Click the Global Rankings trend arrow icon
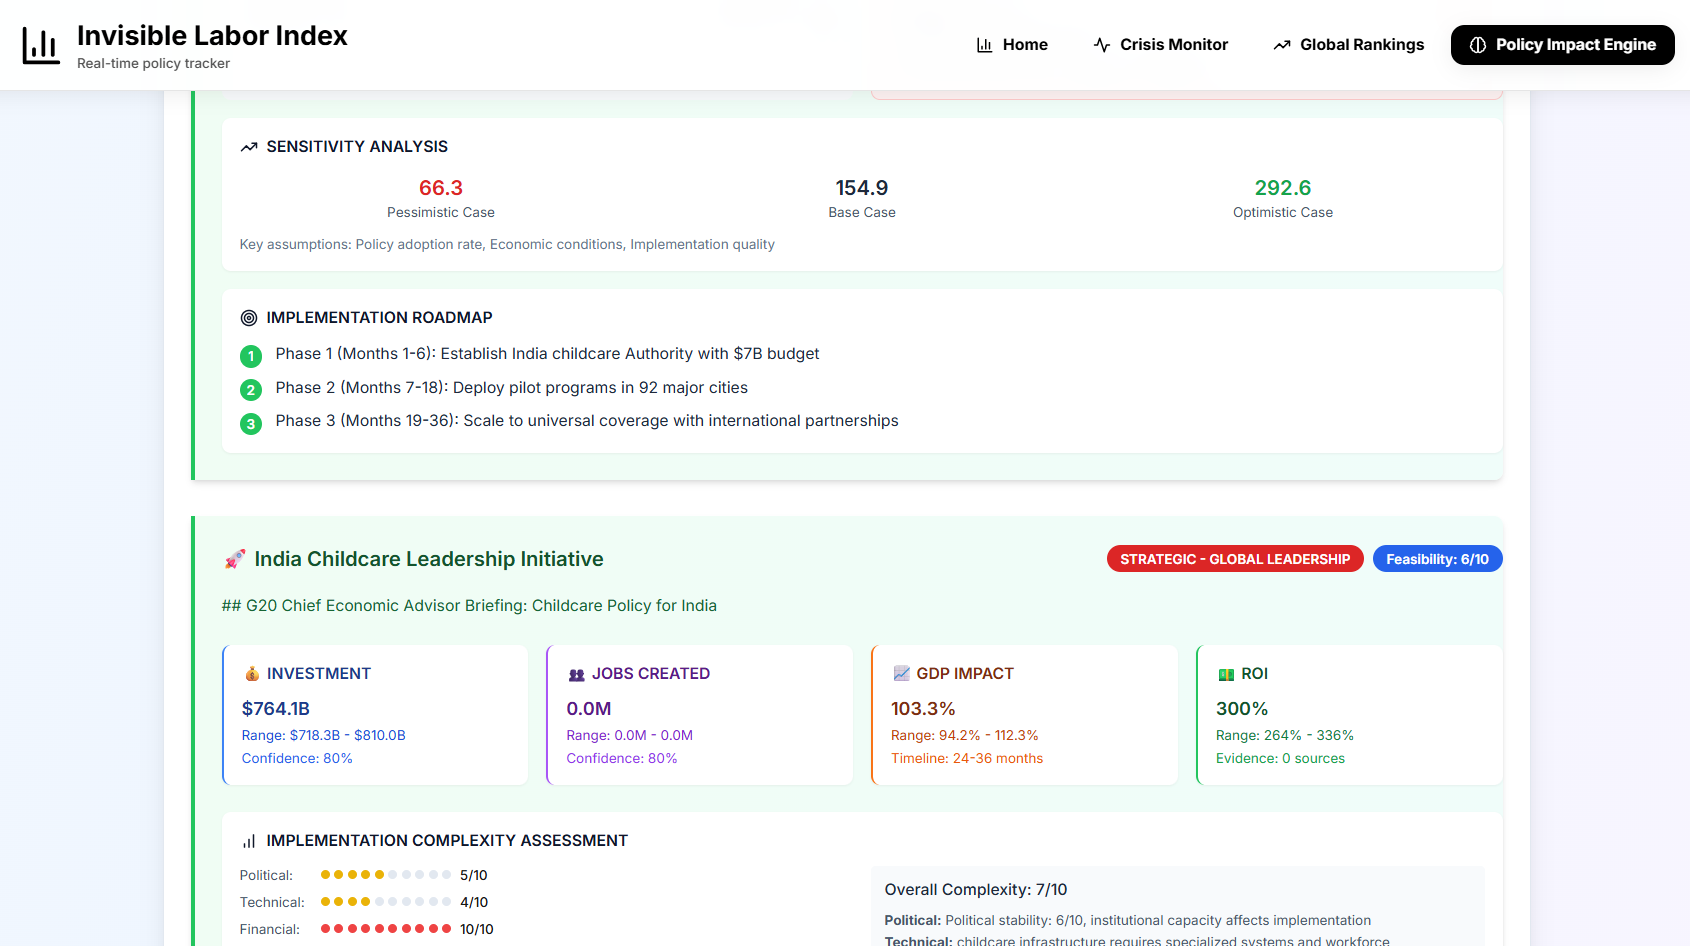The width and height of the screenshot is (1690, 946). pyautogui.click(x=1282, y=45)
